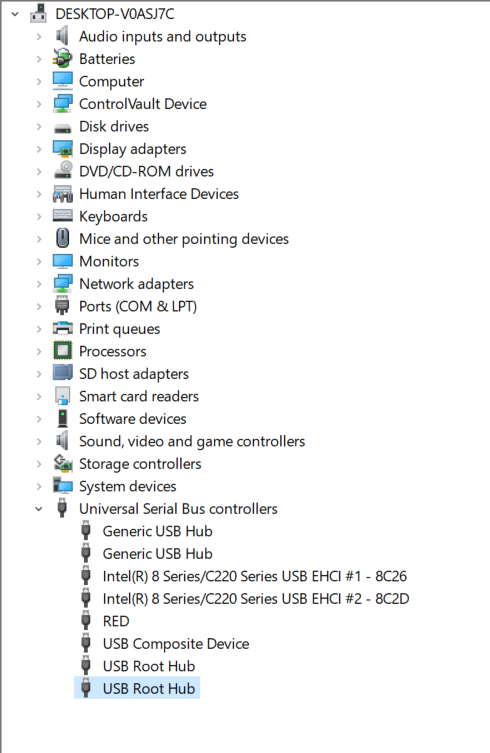
Task: Select the DVD/CD-ROM drives label
Action: pyautogui.click(x=146, y=171)
